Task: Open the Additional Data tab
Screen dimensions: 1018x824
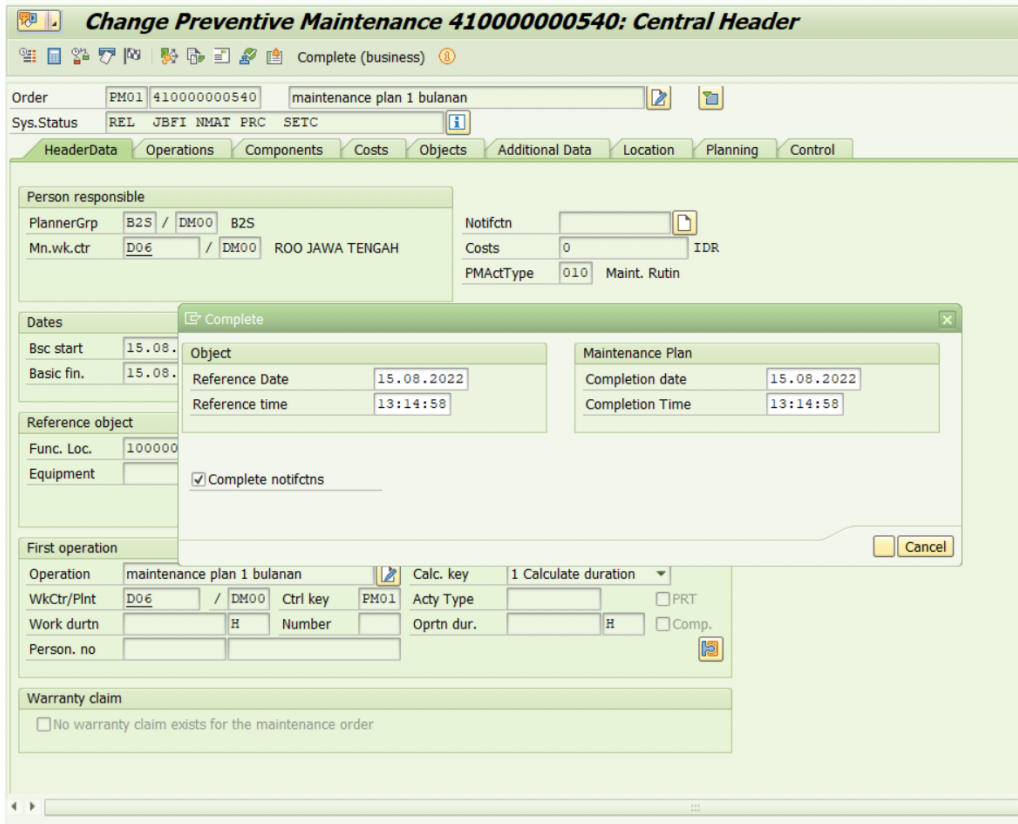Action: (544, 150)
